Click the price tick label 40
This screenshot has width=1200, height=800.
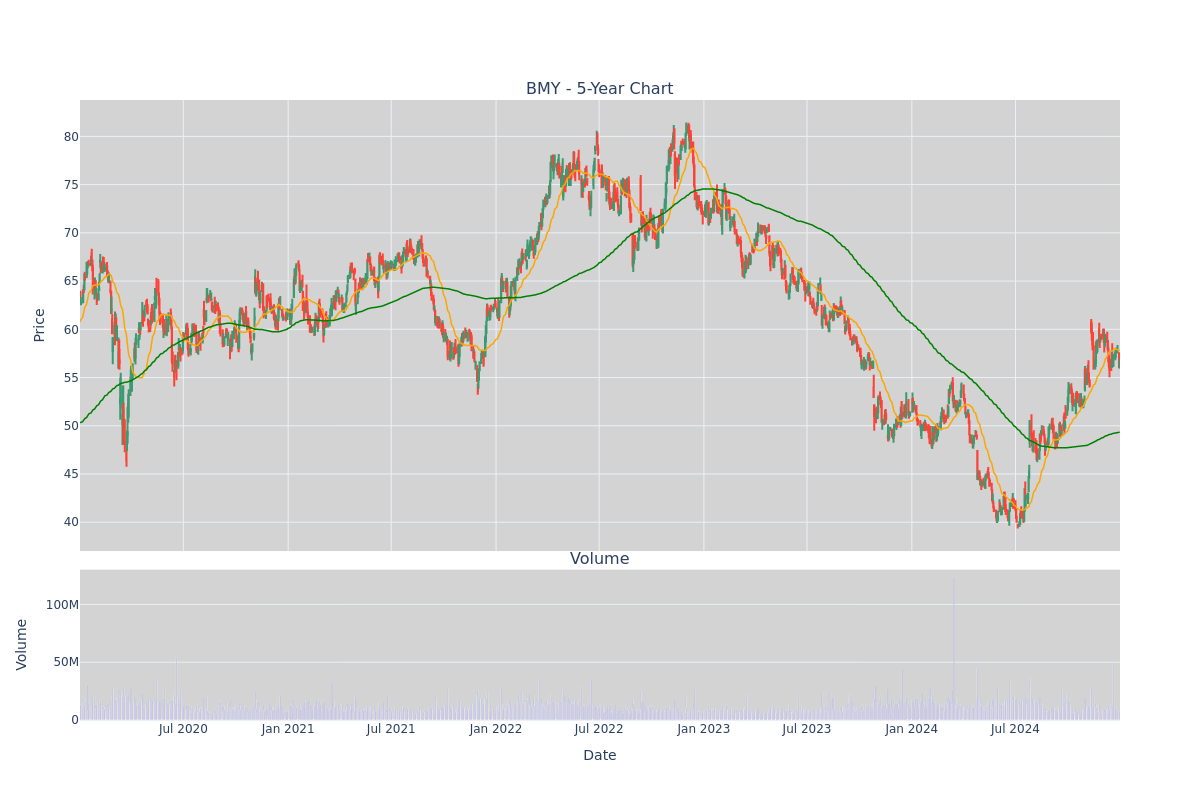[x=71, y=522]
